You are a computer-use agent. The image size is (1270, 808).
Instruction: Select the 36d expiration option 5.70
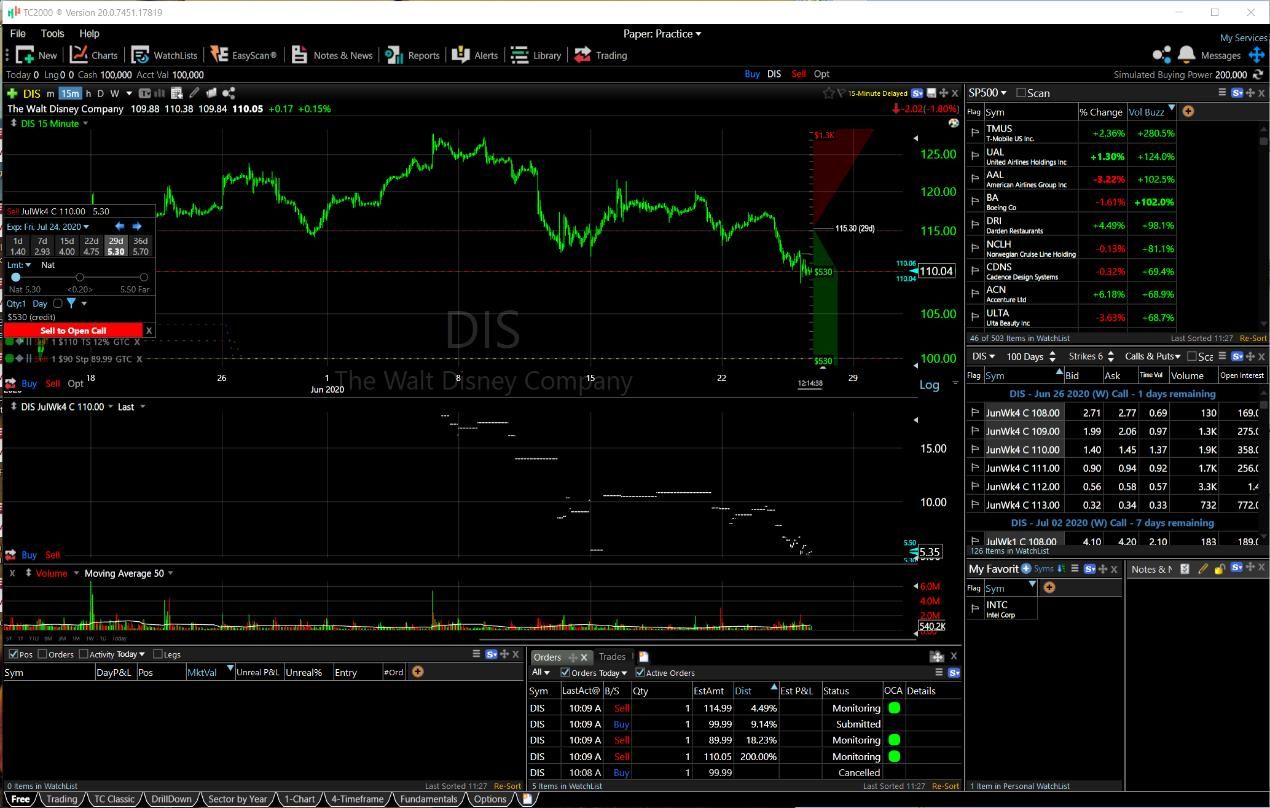click(140, 246)
